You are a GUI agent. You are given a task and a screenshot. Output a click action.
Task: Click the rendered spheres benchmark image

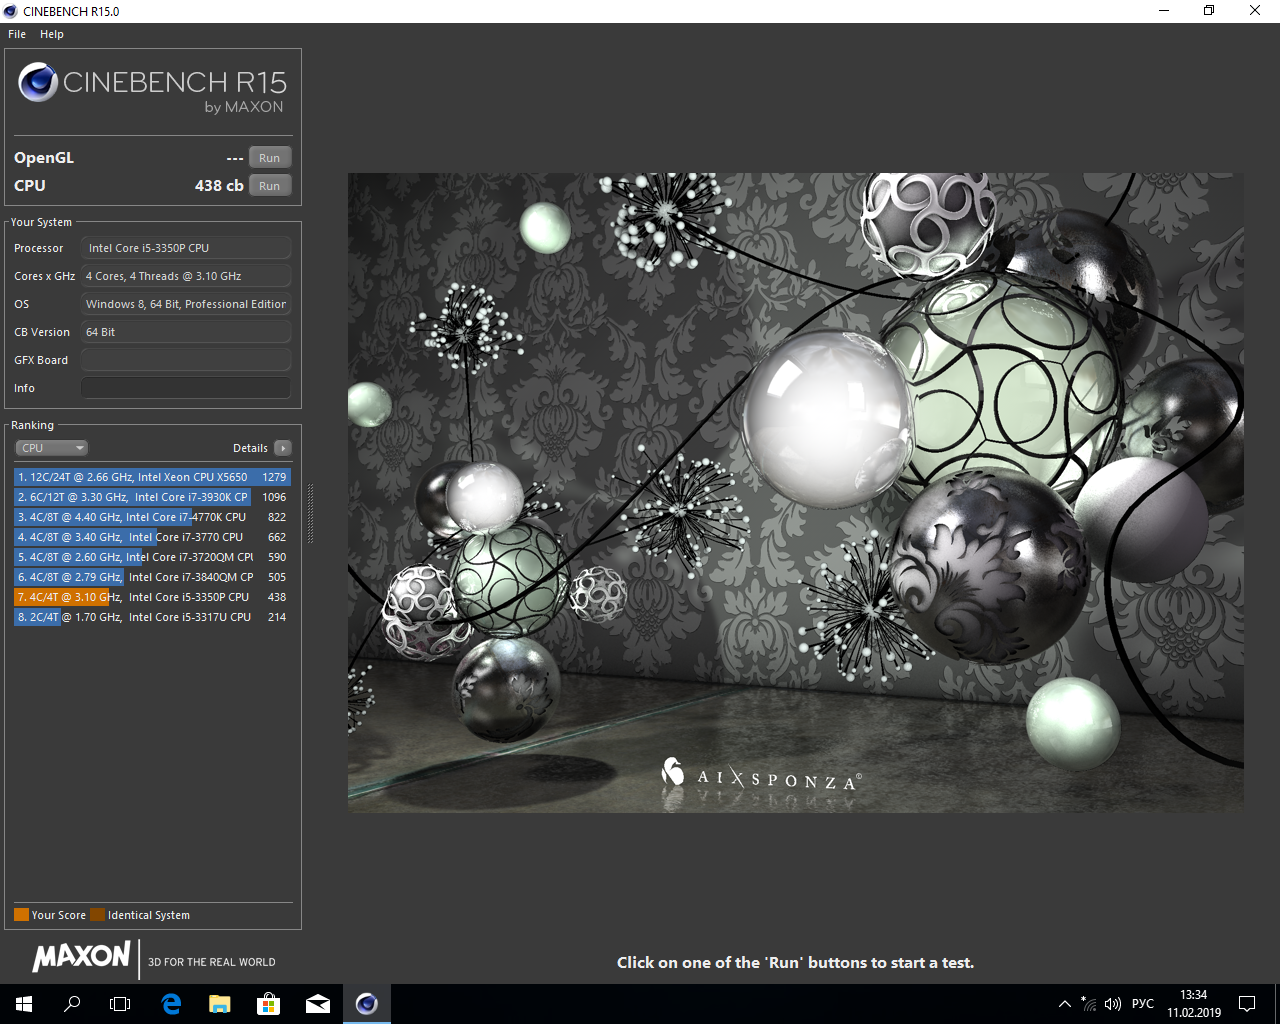pyautogui.click(x=796, y=493)
